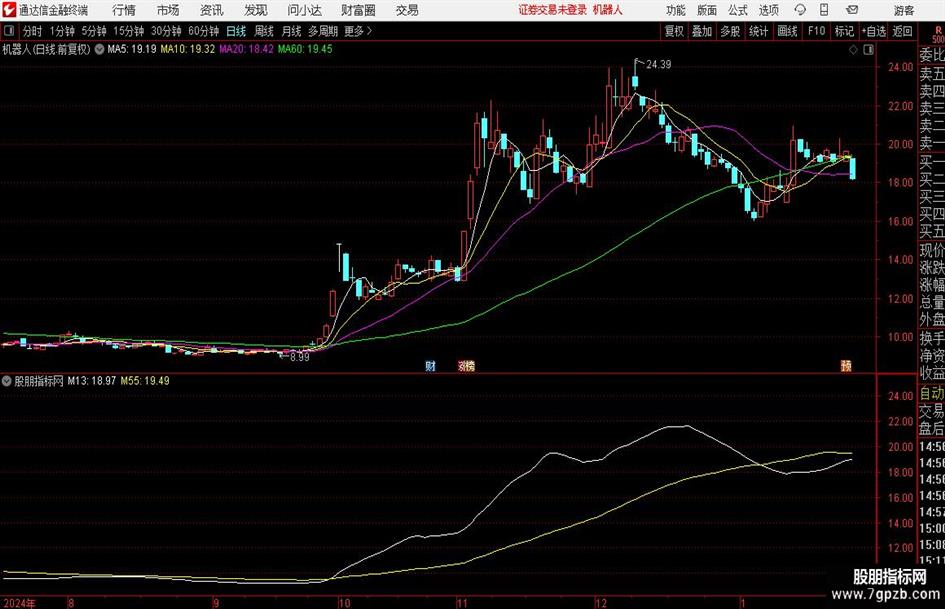Select the 周线 weekly chart tab
The image size is (945, 609).
point(263,31)
